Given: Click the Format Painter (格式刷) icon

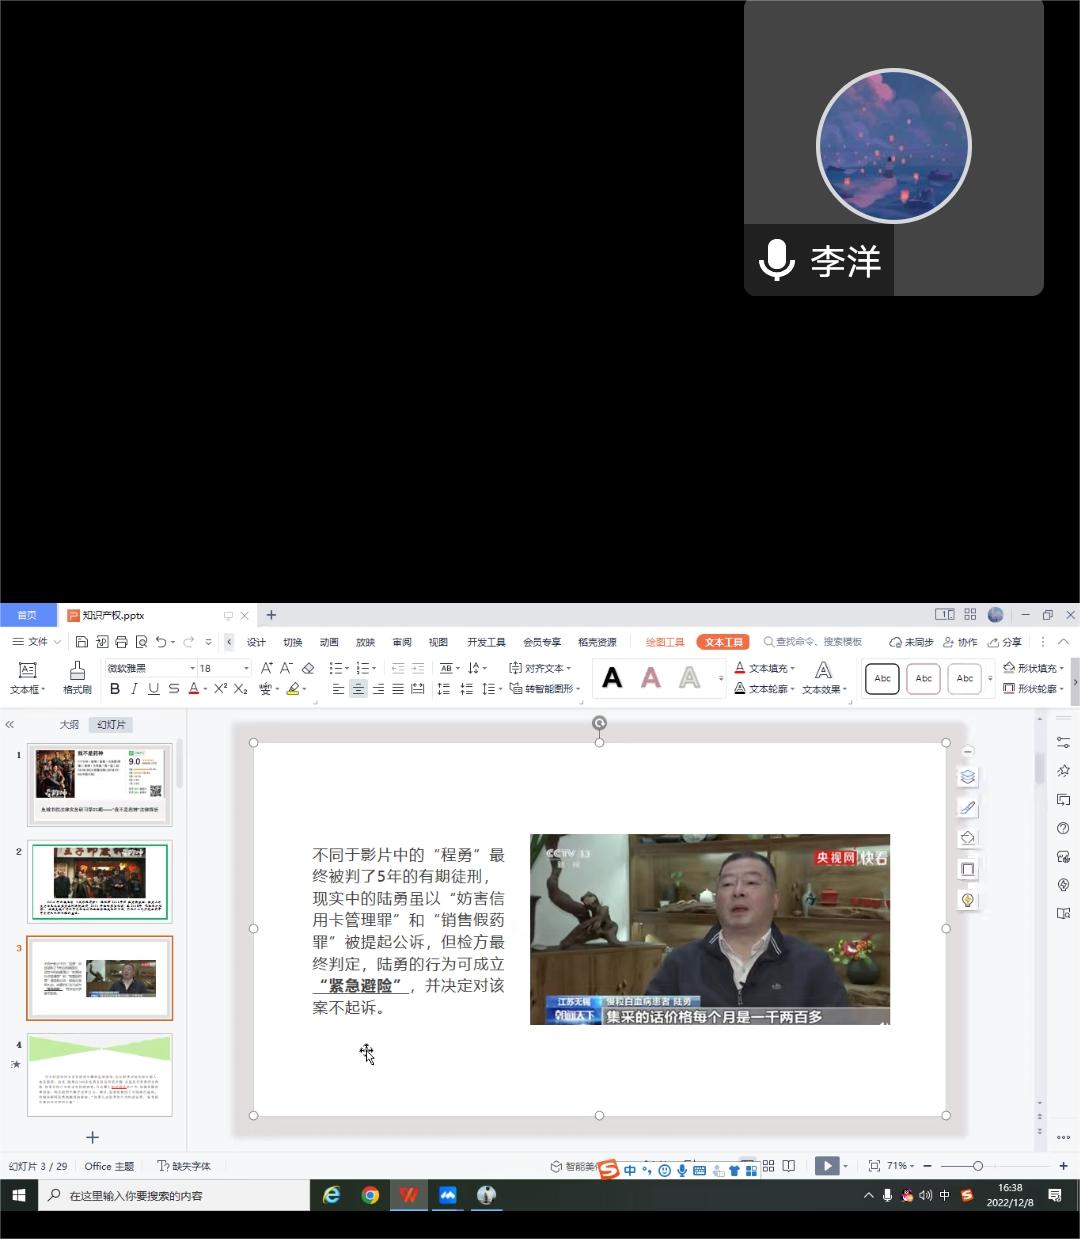Looking at the screenshot, I should click(77, 676).
